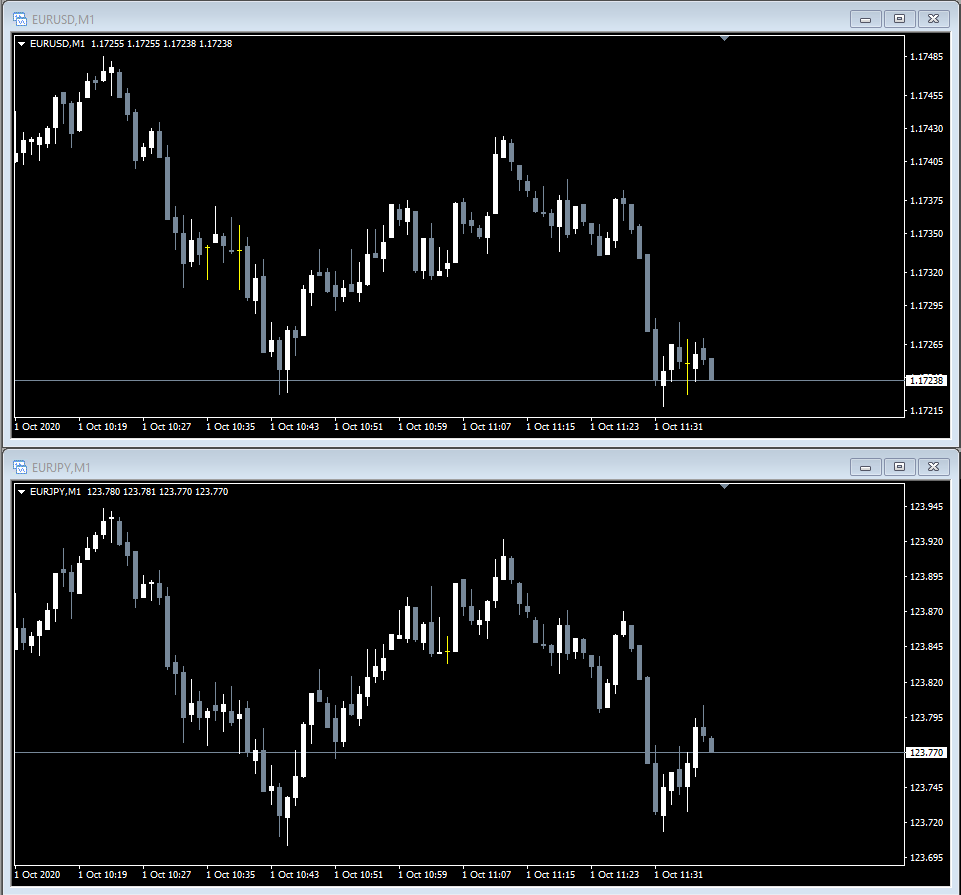This screenshot has width=961, height=895.
Task: Close the EURJPY,M1 chart window
Action: [x=933, y=467]
